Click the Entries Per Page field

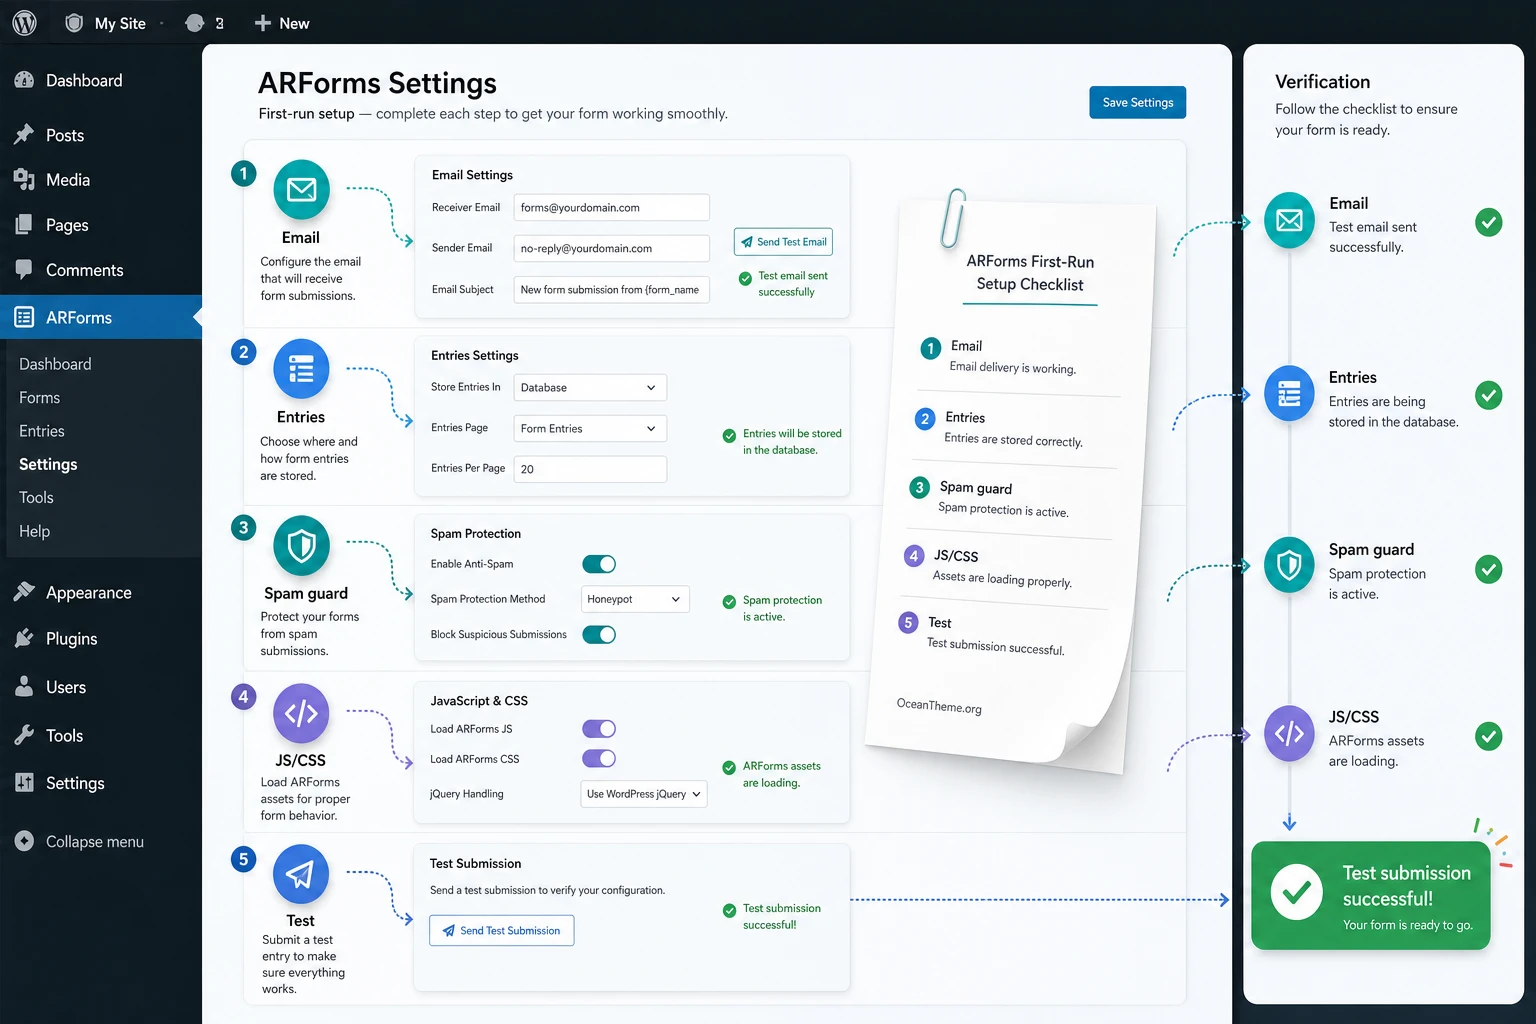(590, 469)
